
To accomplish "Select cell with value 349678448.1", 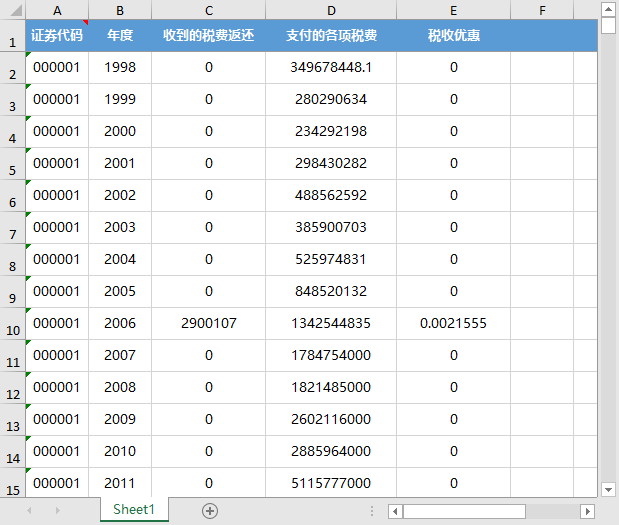I will pos(331,67).
